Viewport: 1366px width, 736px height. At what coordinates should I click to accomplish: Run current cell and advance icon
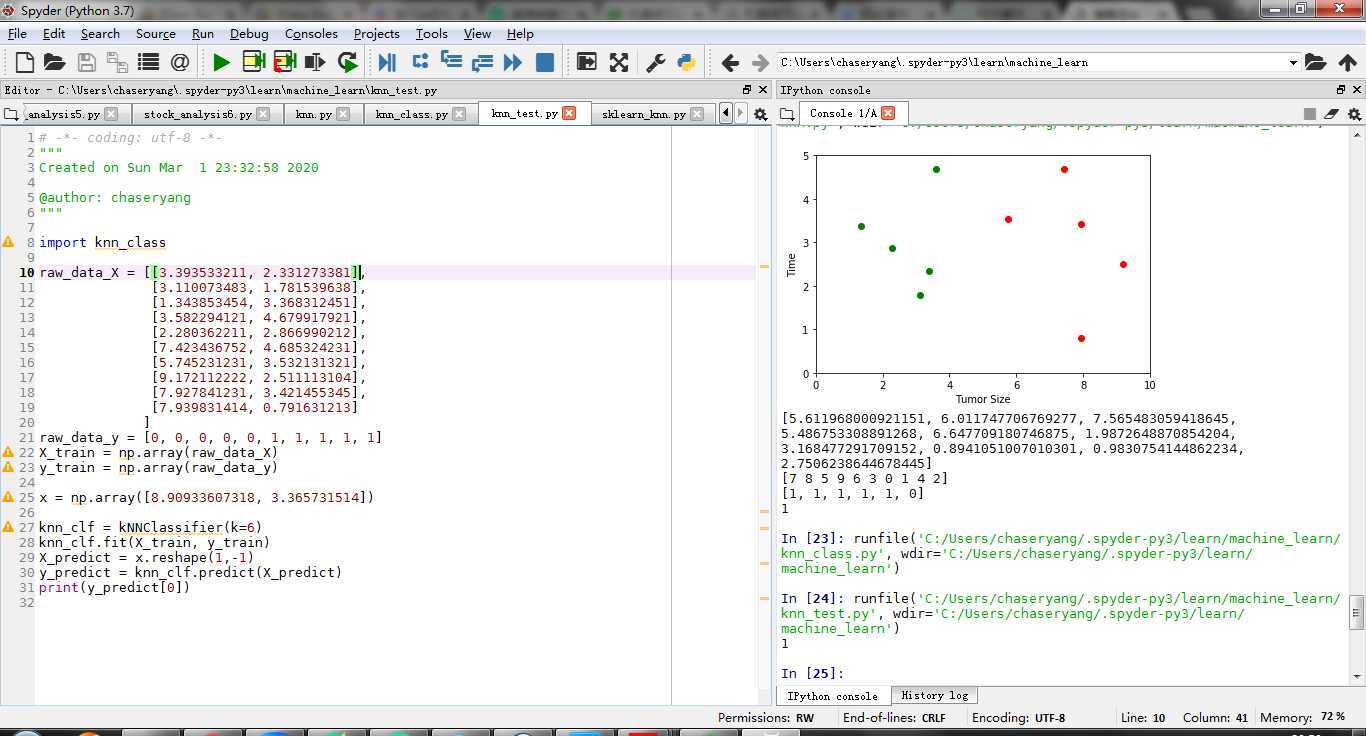pyautogui.click(x=284, y=62)
